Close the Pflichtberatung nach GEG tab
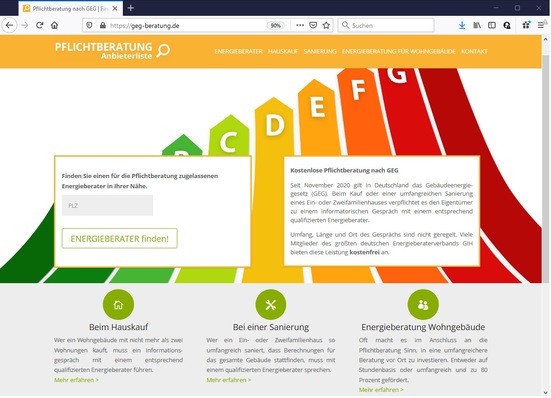This screenshot has height=398, width=551. (x=115, y=8)
